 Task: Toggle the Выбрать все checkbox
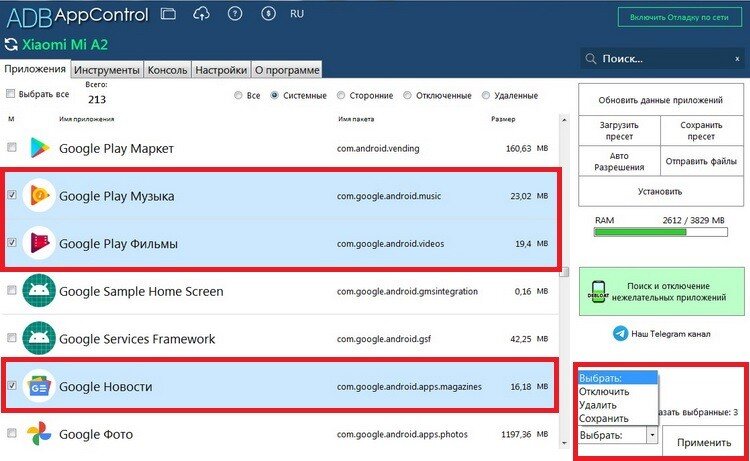pos(11,94)
